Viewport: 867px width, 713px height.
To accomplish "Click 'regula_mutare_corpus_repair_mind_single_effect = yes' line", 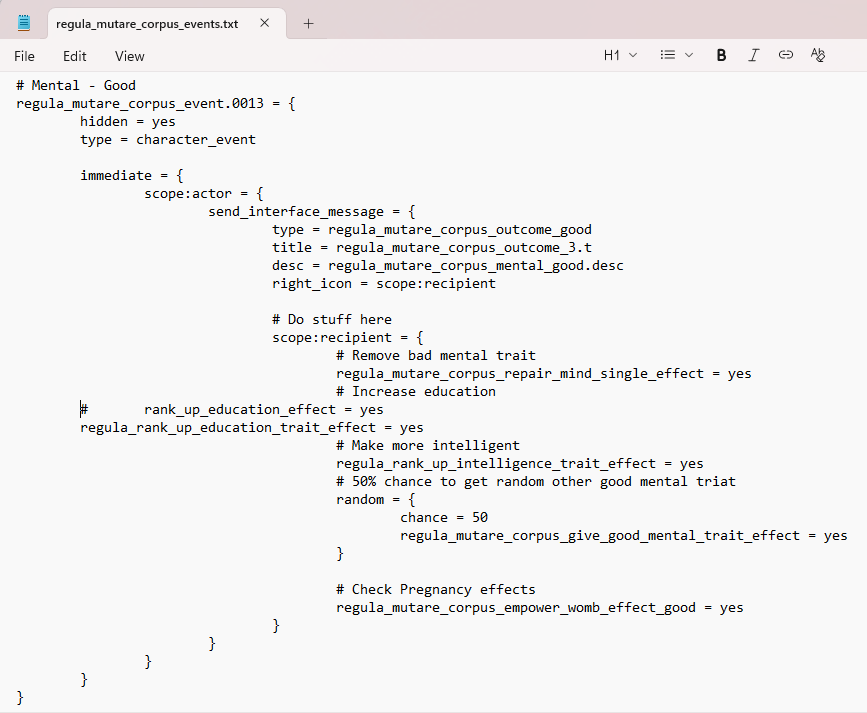I will 544,373.
